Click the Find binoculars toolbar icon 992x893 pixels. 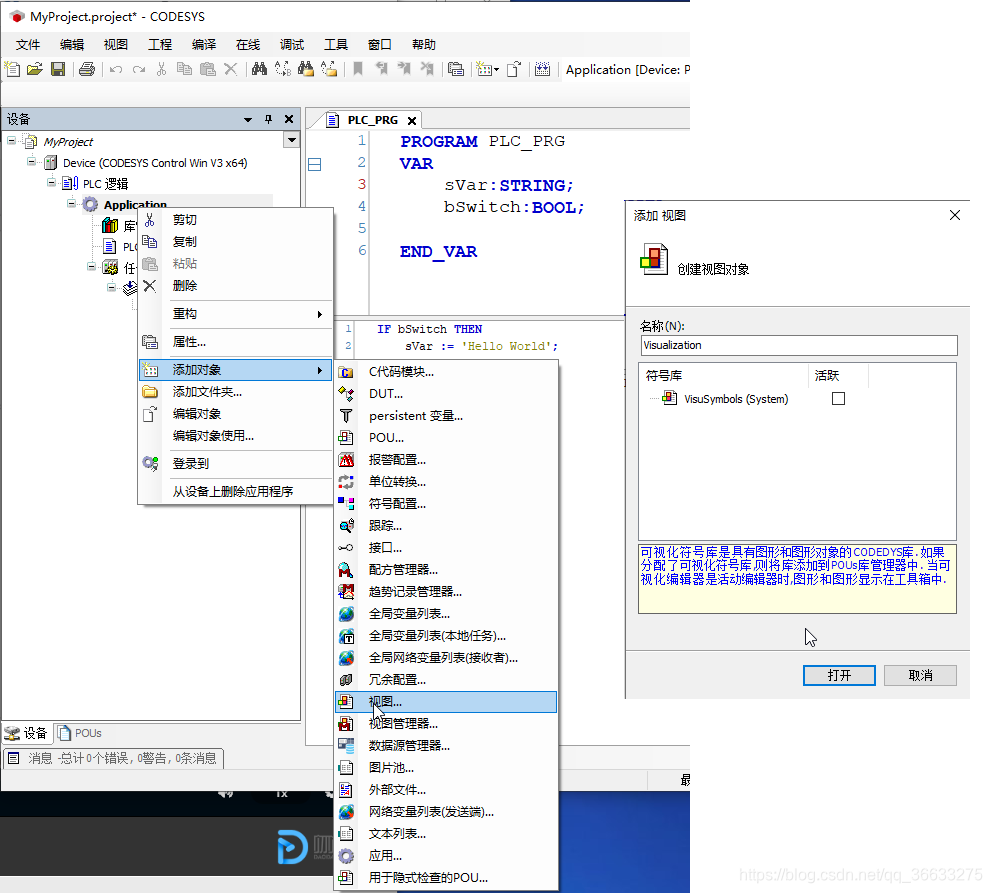point(259,69)
